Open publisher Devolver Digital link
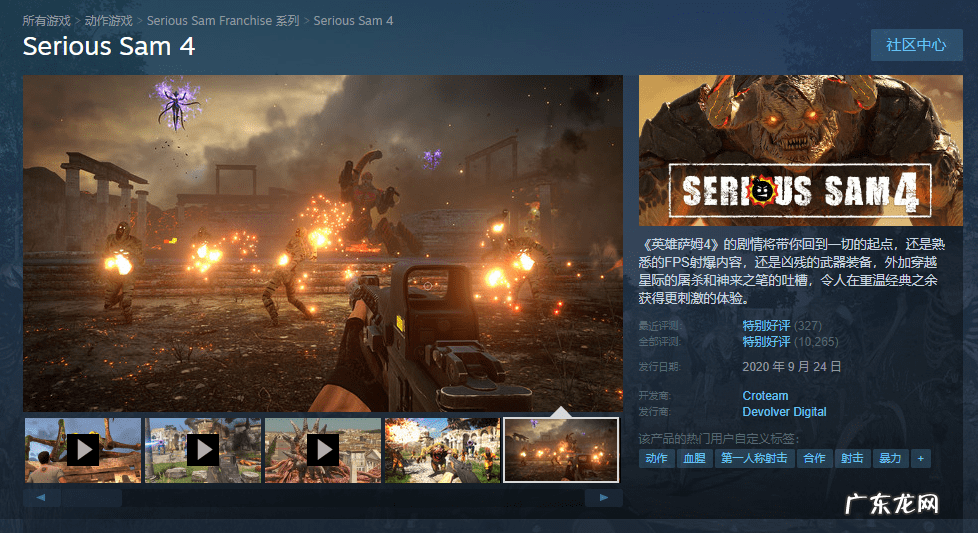The image size is (978, 533). click(784, 412)
